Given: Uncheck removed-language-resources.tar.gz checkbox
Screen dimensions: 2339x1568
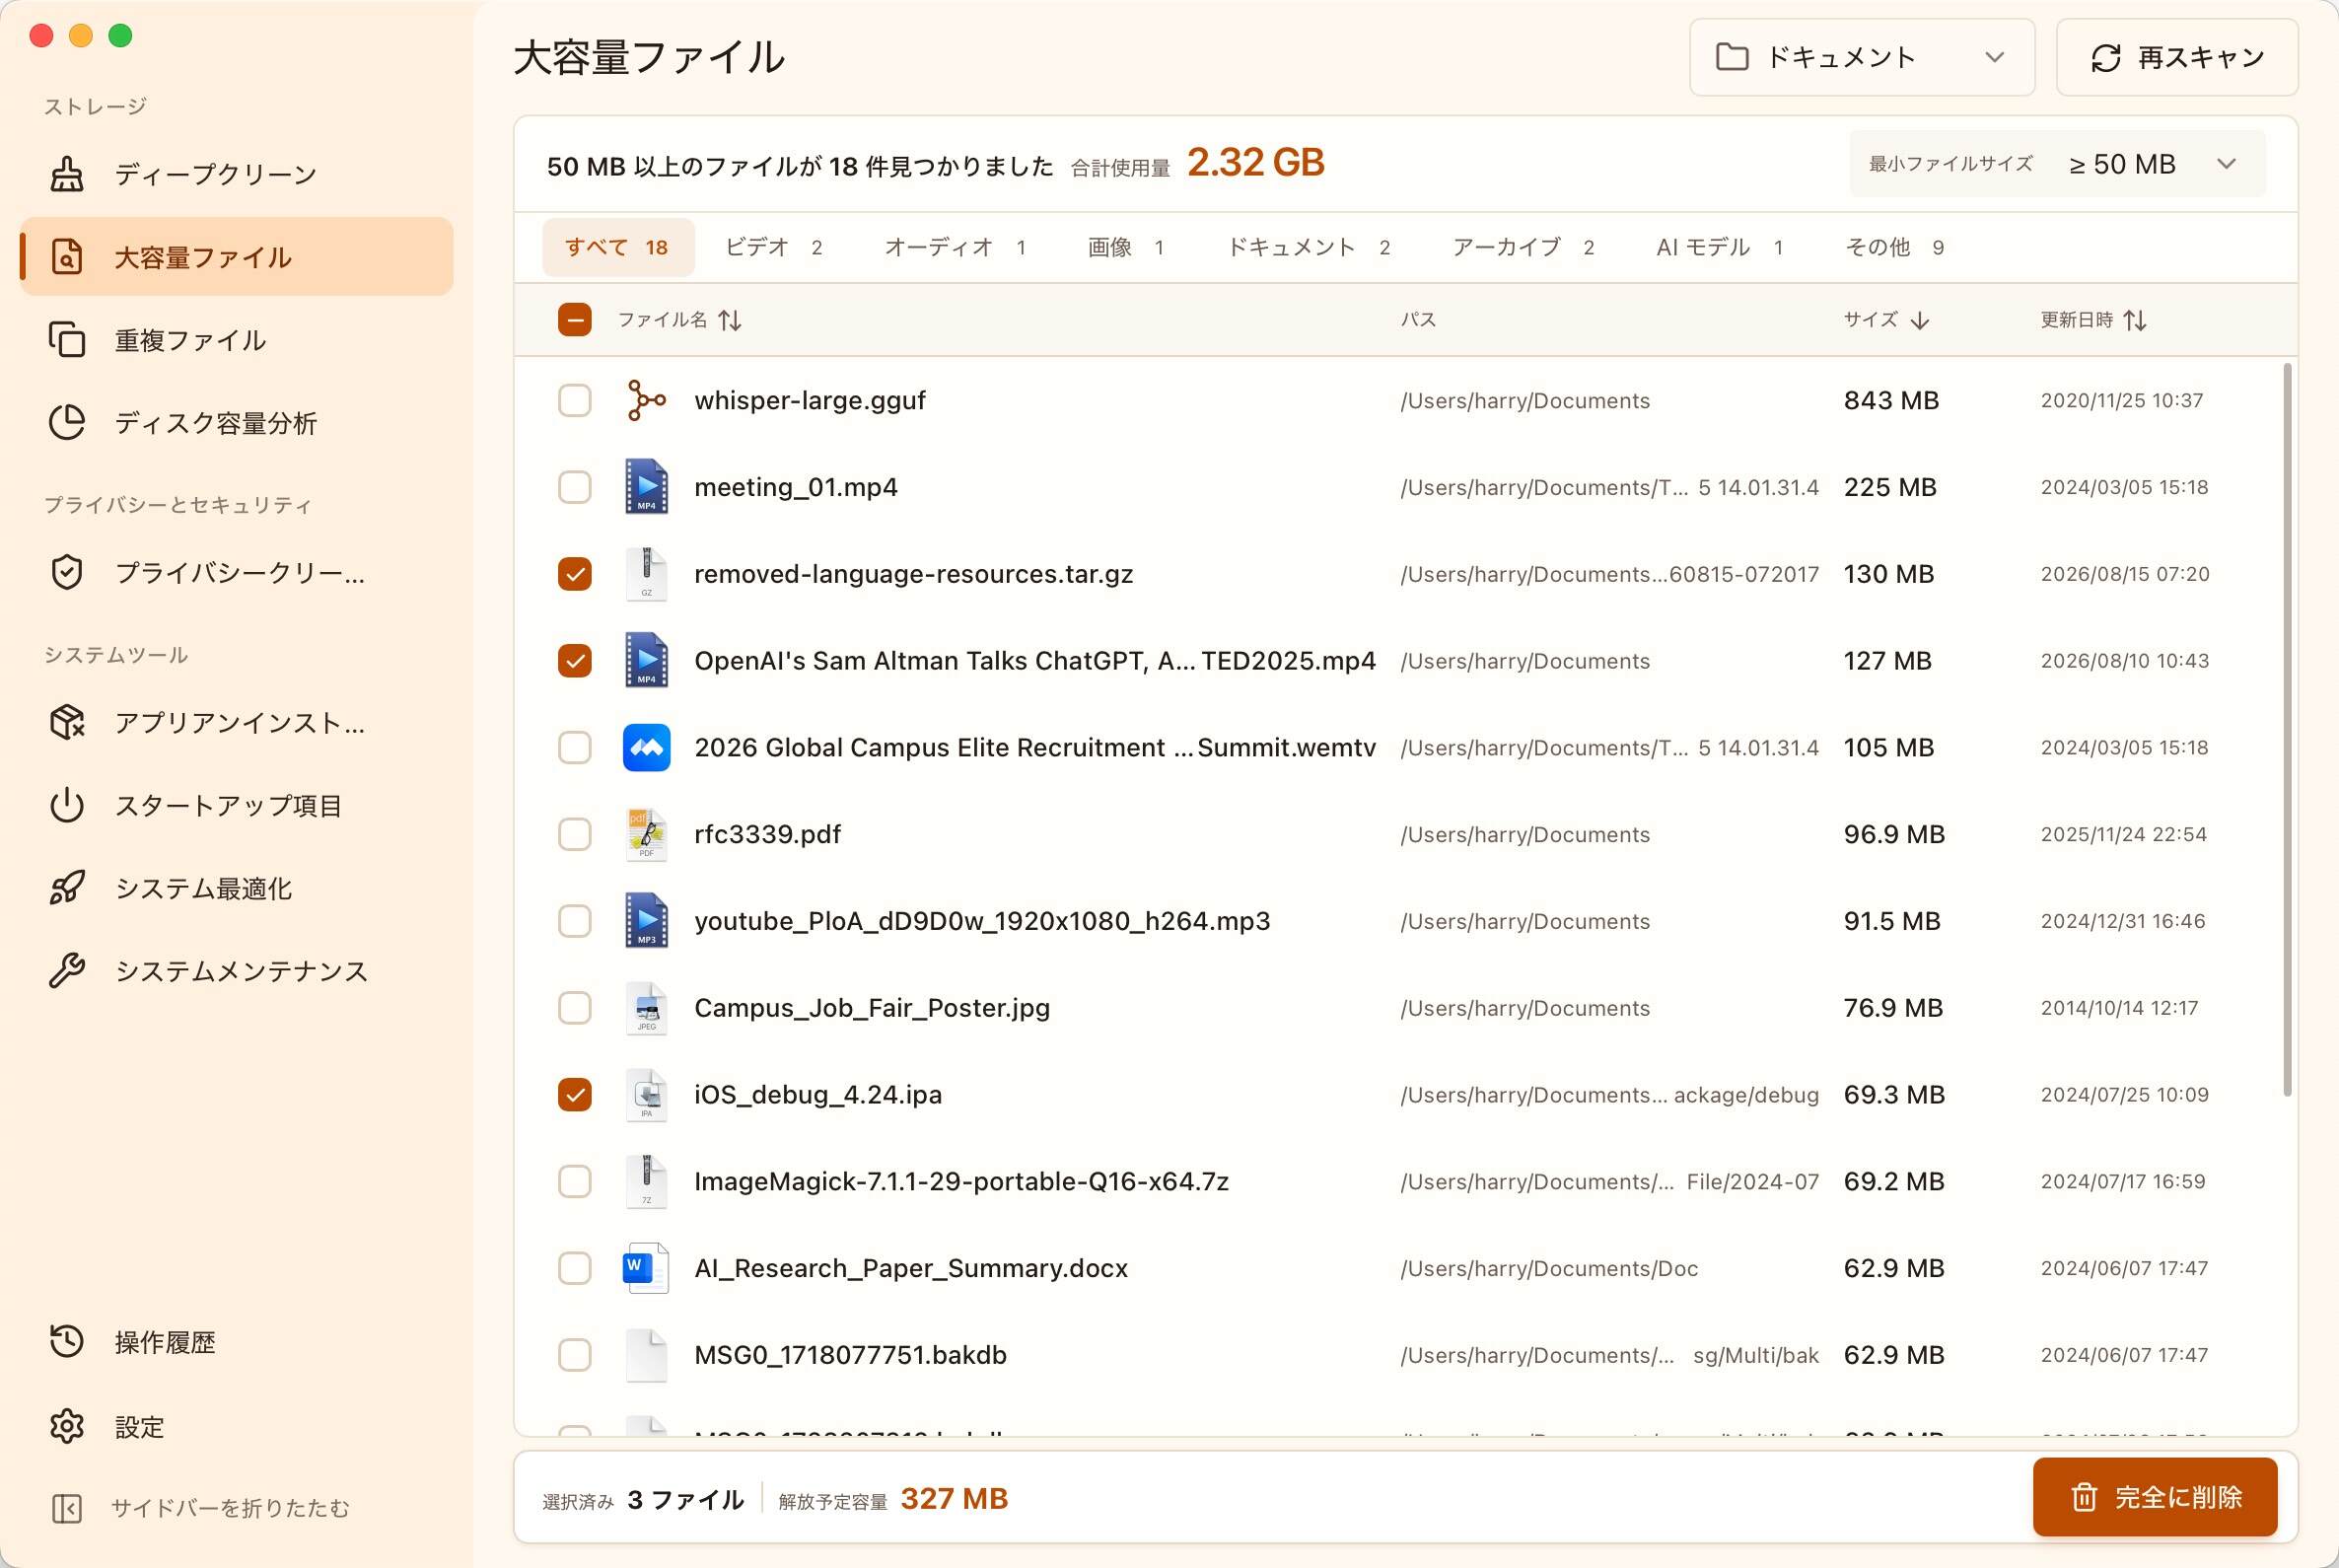Looking at the screenshot, I should pyautogui.click(x=574, y=574).
